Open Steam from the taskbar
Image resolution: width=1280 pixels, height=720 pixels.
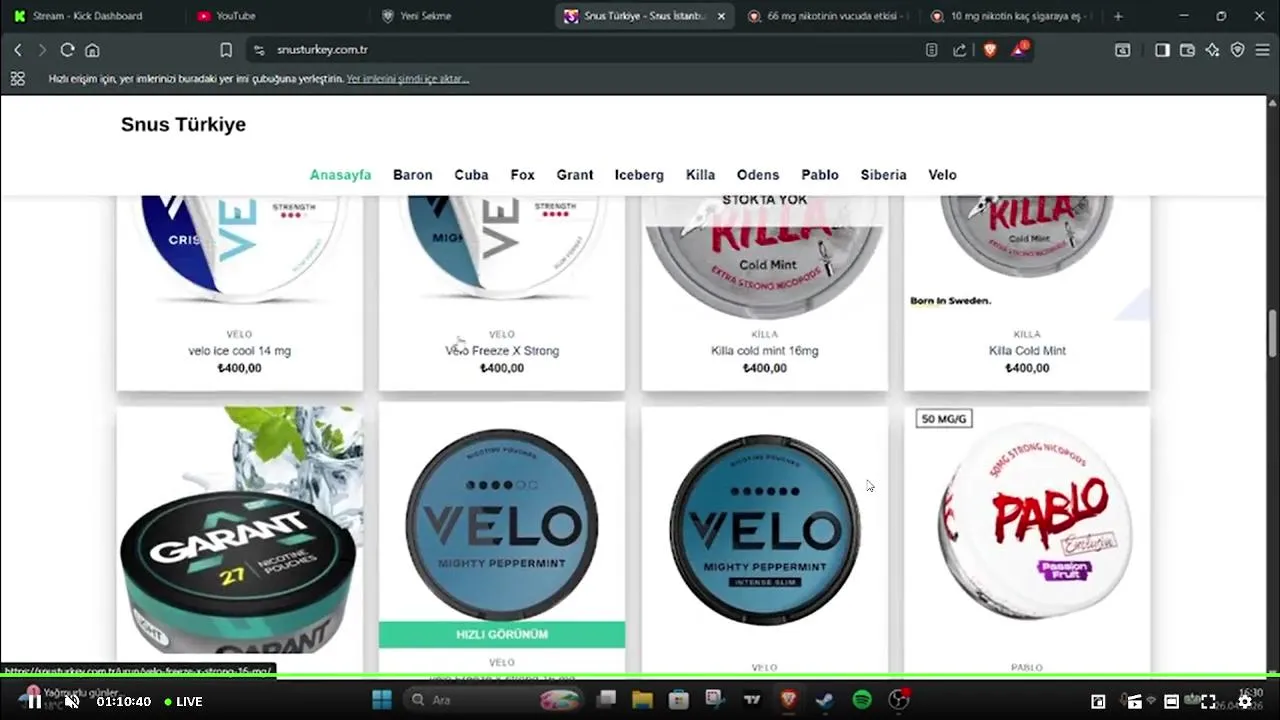(824, 700)
